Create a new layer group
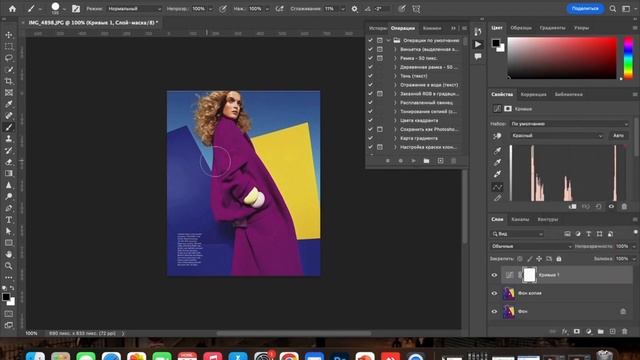The height and width of the screenshot is (360, 640). (x=600, y=331)
